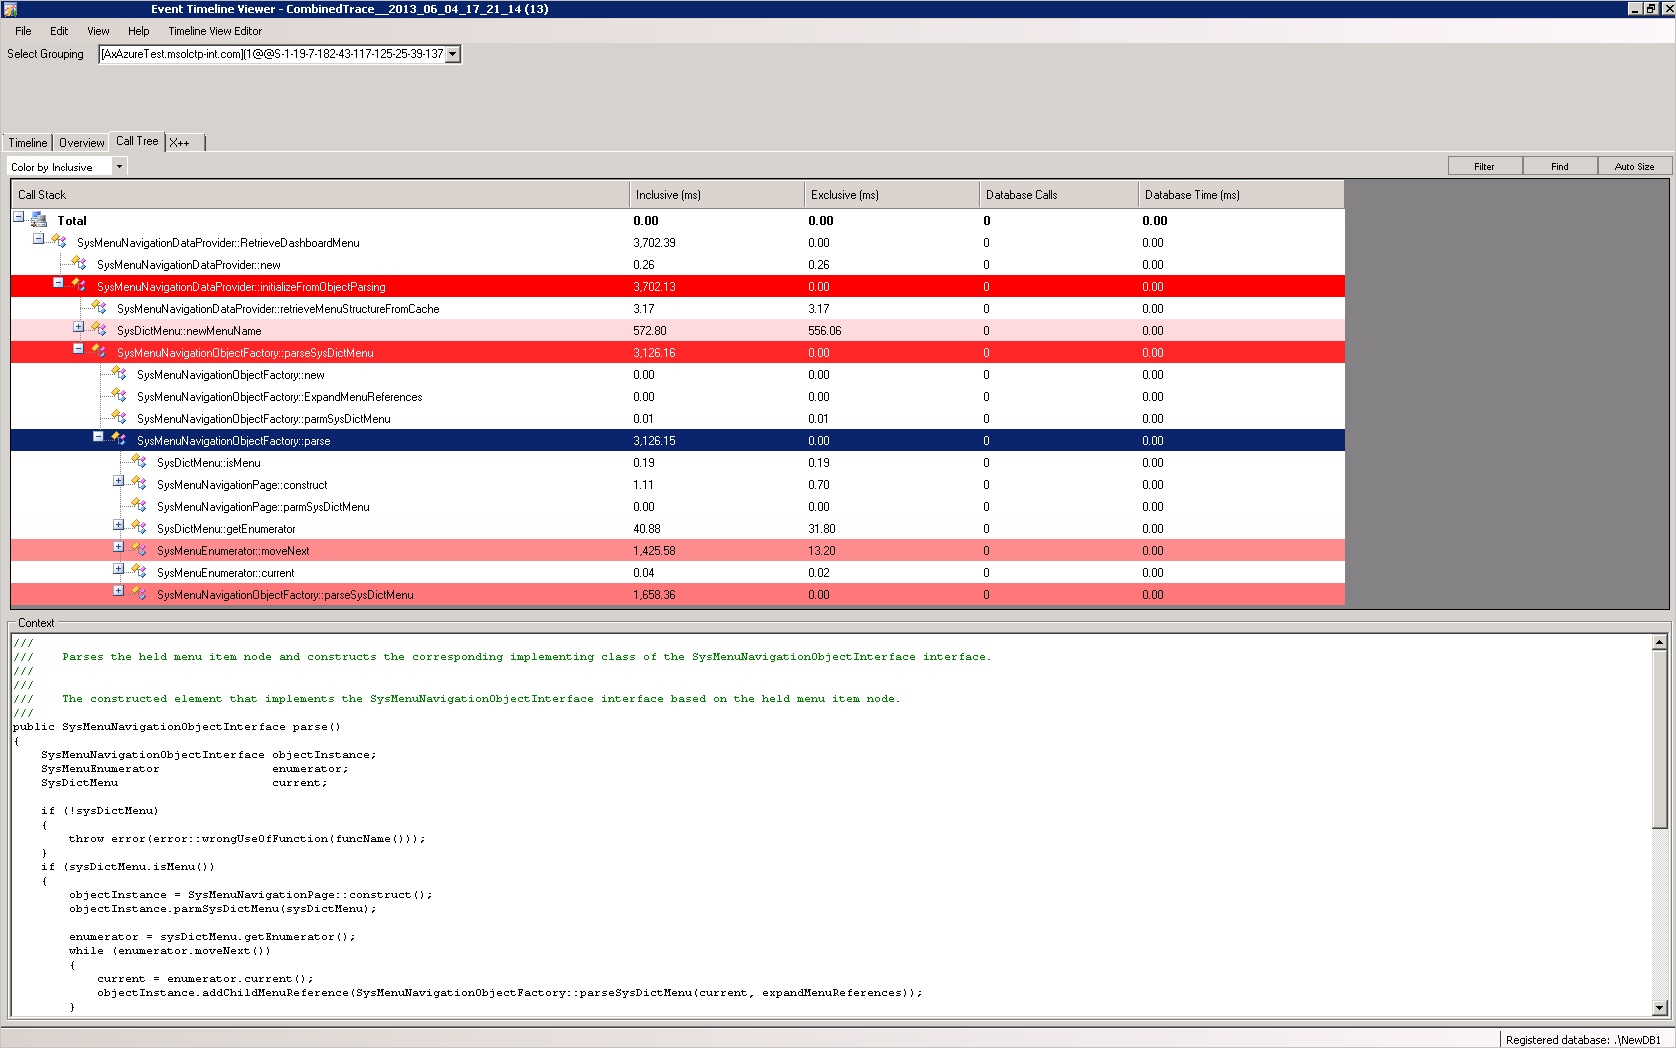The width and height of the screenshot is (1676, 1048).
Task: Click the icon next to retrieveMenuStructureFromCache
Action: pyautogui.click(x=99, y=308)
